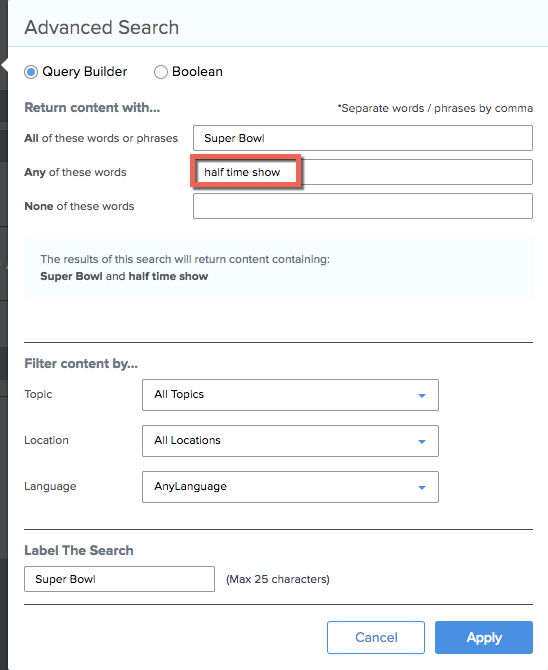Click the Advanced Search dialog title
The image size is (548, 670).
click(102, 27)
